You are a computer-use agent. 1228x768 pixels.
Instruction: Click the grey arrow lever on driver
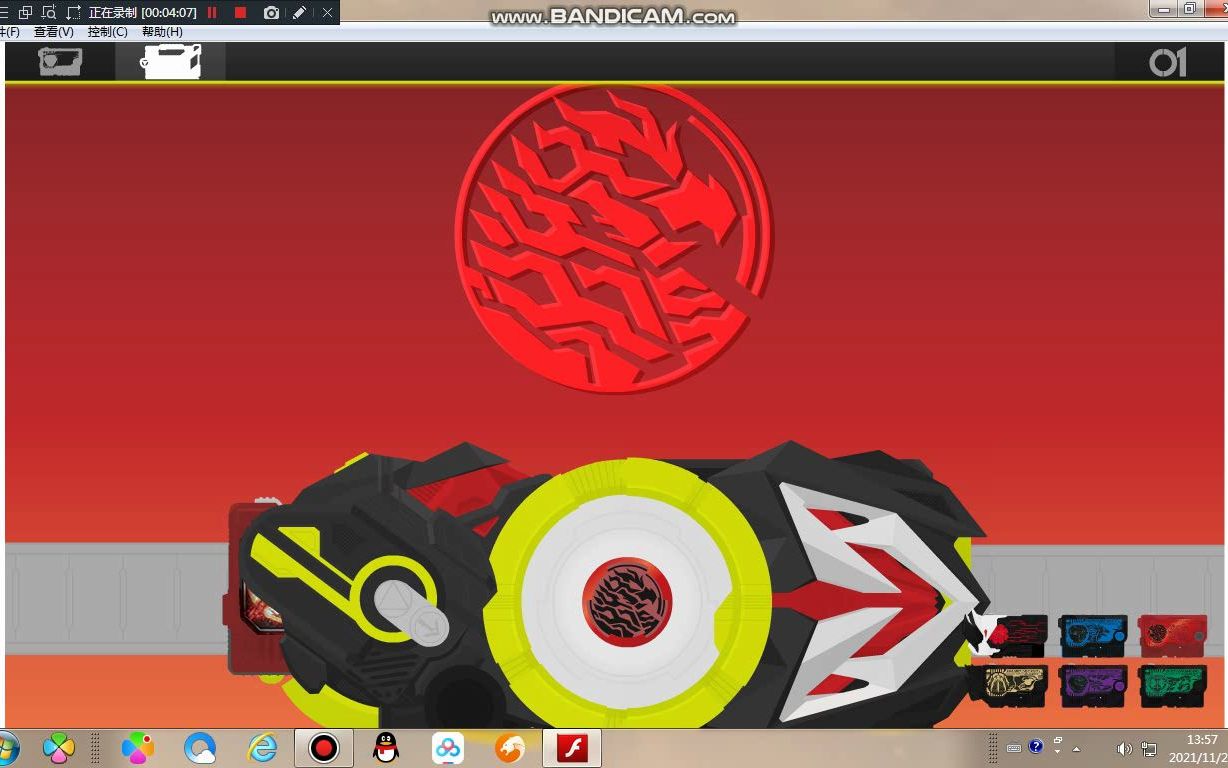pyautogui.click(x=412, y=612)
